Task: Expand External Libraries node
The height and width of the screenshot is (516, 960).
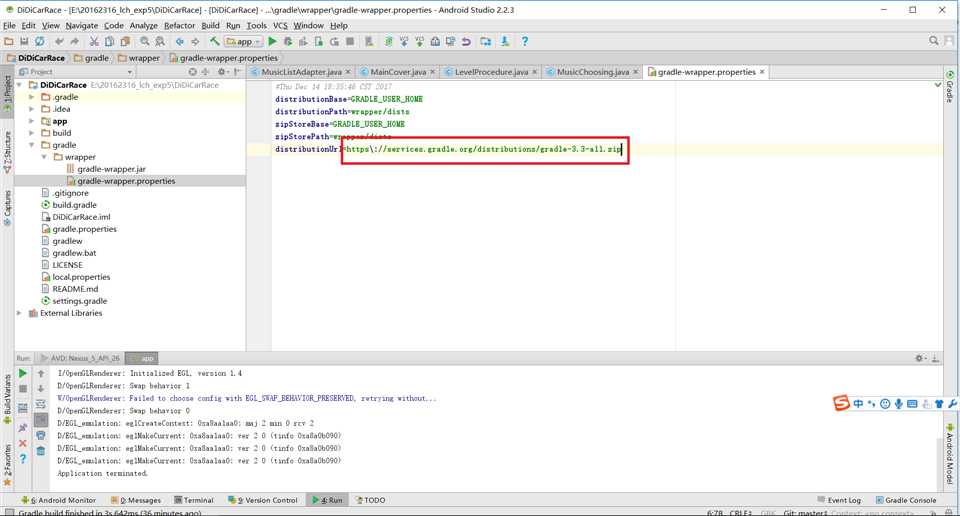Action: (20, 313)
